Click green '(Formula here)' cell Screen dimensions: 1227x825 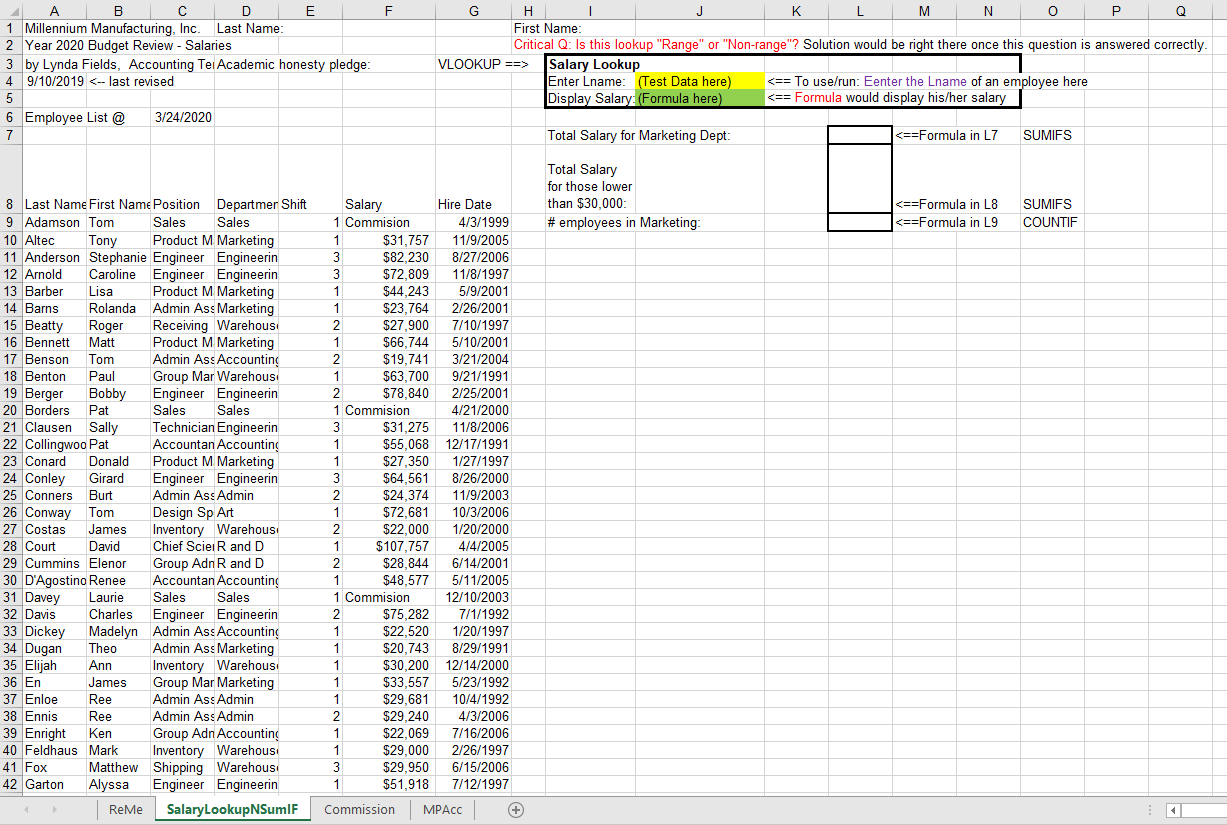(699, 98)
